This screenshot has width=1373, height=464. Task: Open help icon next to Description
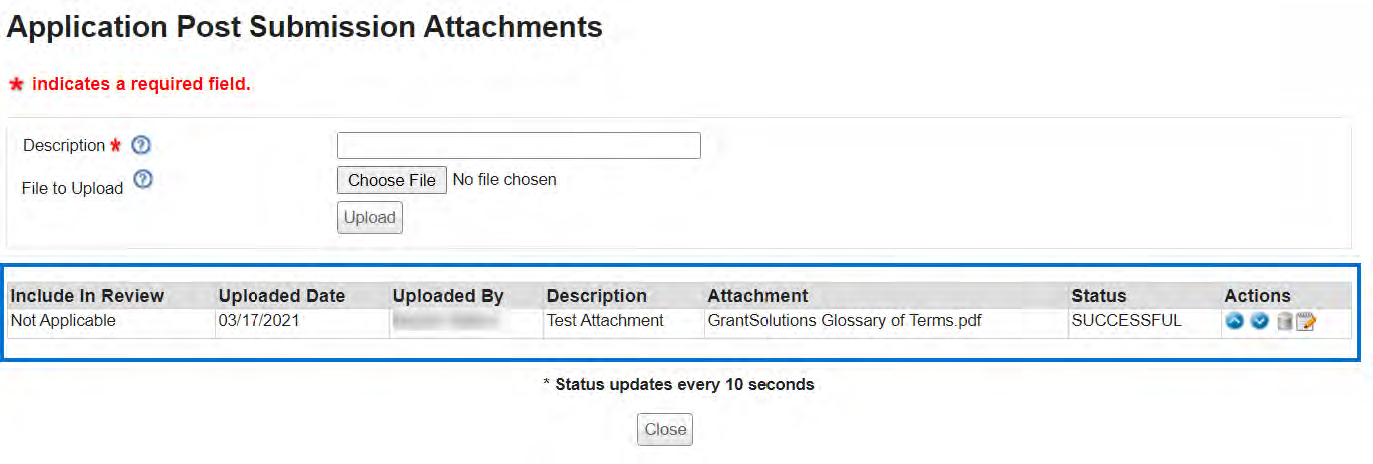[141, 145]
